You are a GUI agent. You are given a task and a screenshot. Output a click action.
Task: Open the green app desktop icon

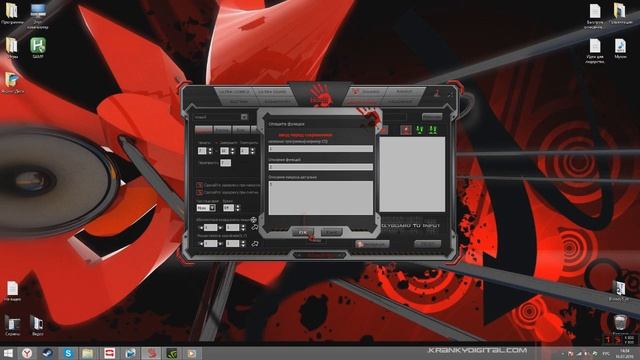pos(38,48)
